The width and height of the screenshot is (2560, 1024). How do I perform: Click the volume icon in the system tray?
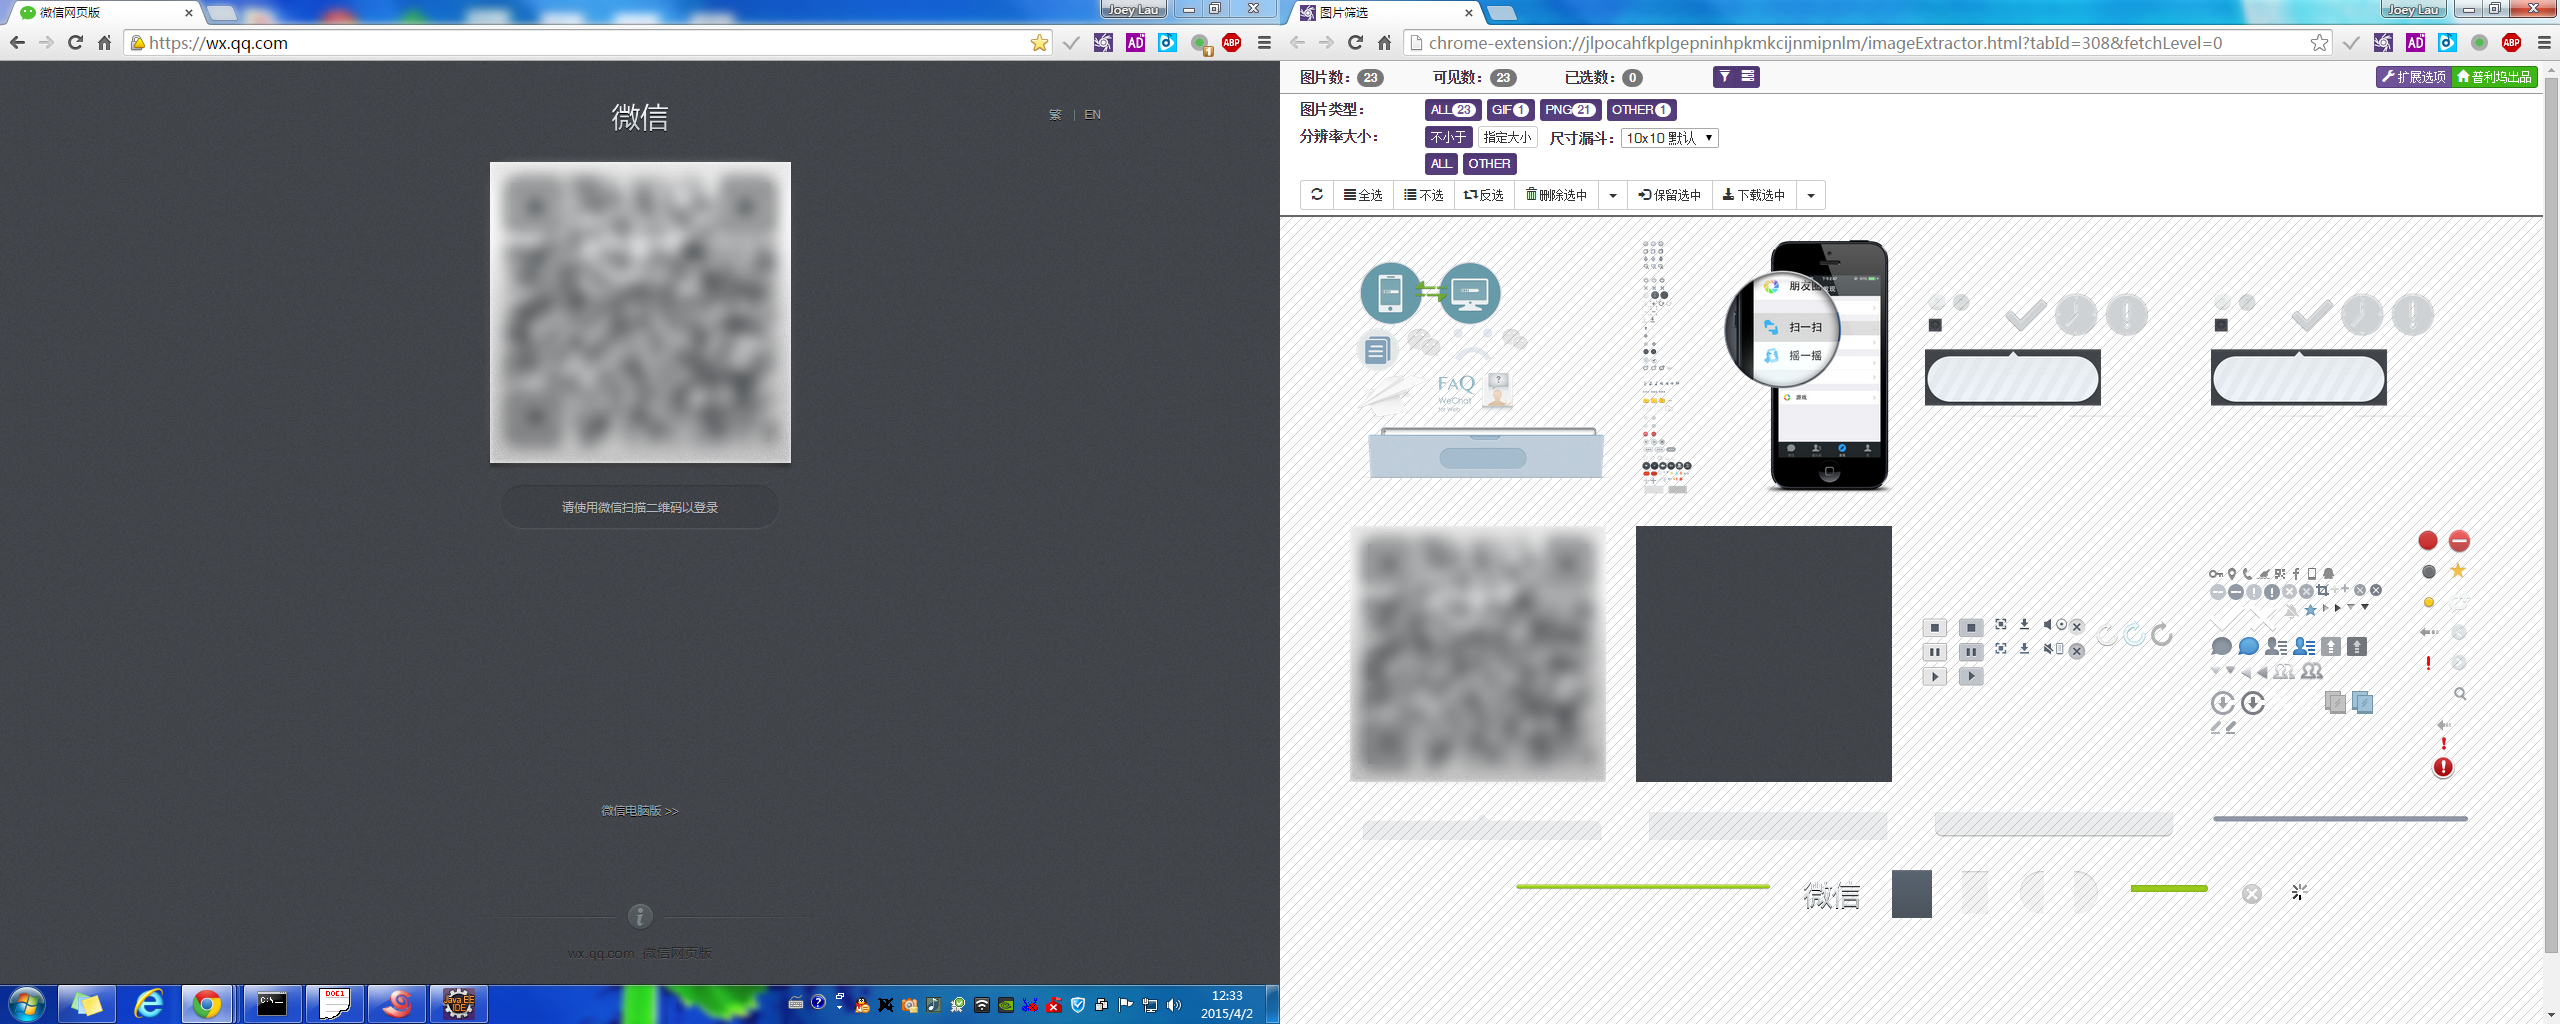tap(1174, 1005)
